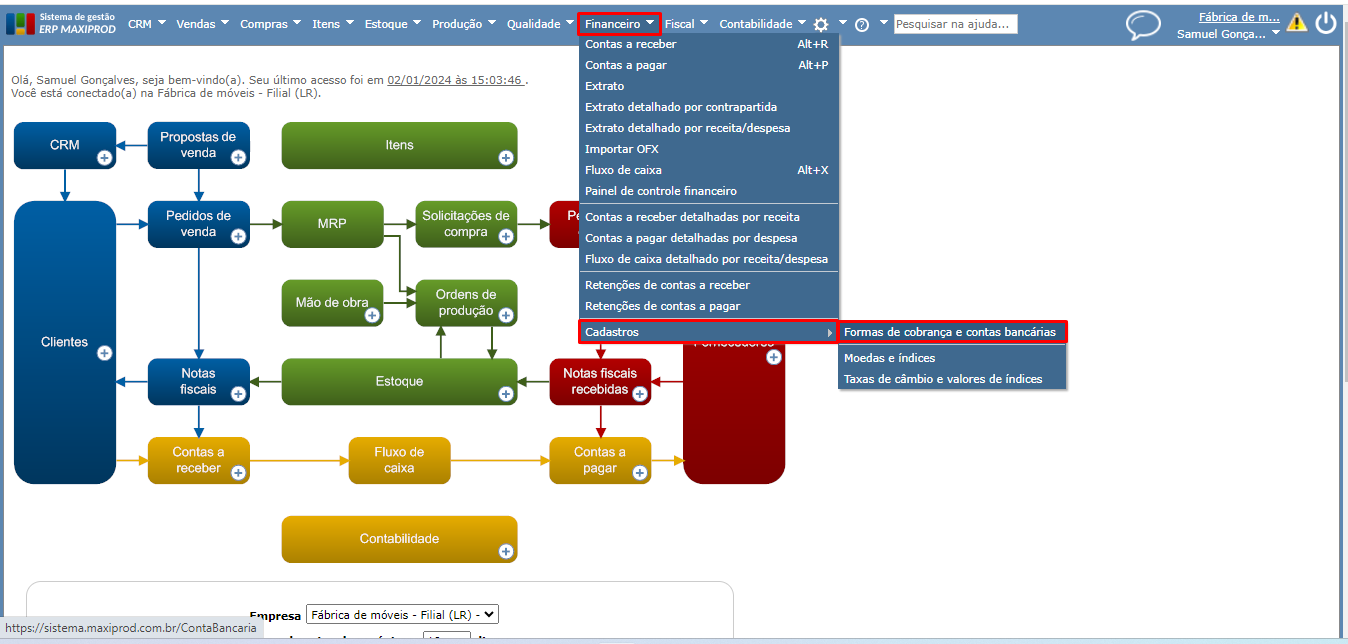Open Formas de cobrança e contas bancárias
The image size is (1348, 644).
pyautogui.click(x=952, y=332)
